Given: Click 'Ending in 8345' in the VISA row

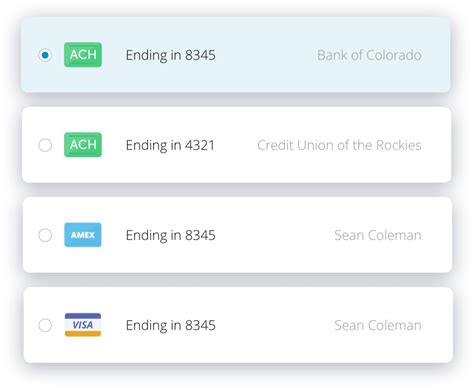Looking at the screenshot, I should (x=170, y=325).
